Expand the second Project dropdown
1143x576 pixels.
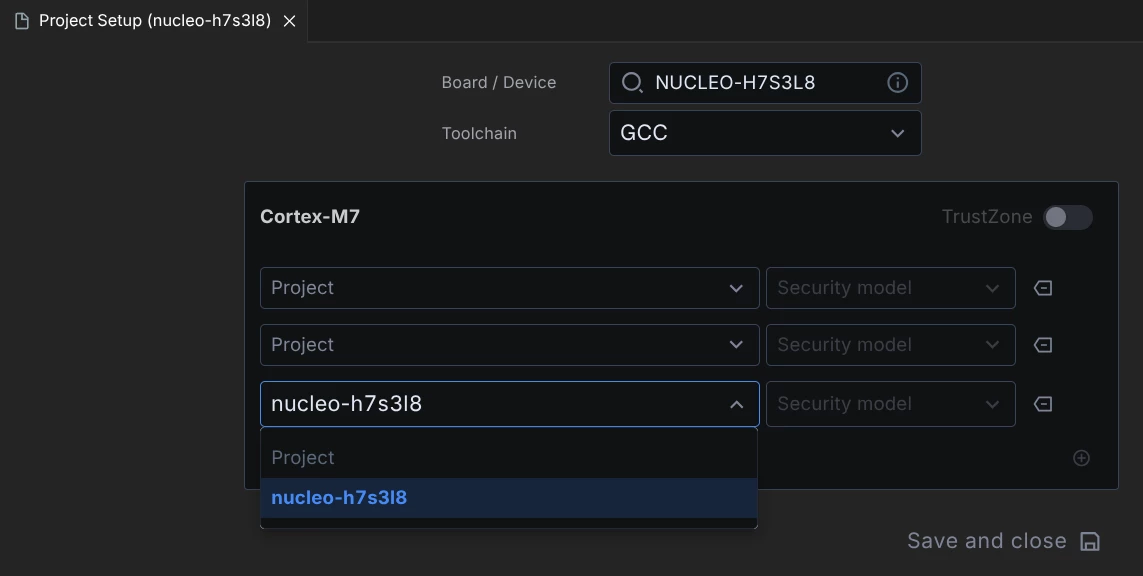510,345
